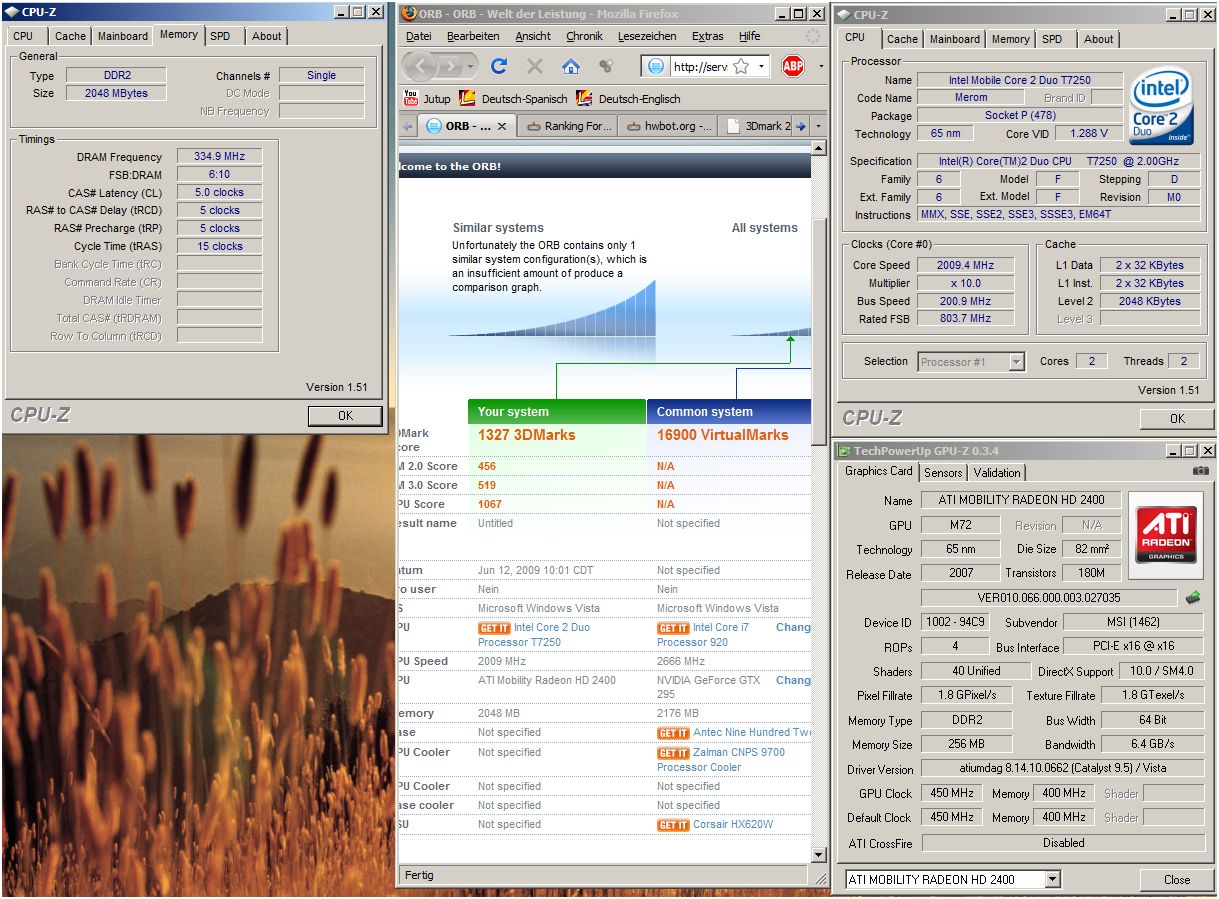The height and width of the screenshot is (899, 1219).
Task: Open the Lesezeichen menu
Action: click(x=647, y=36)
